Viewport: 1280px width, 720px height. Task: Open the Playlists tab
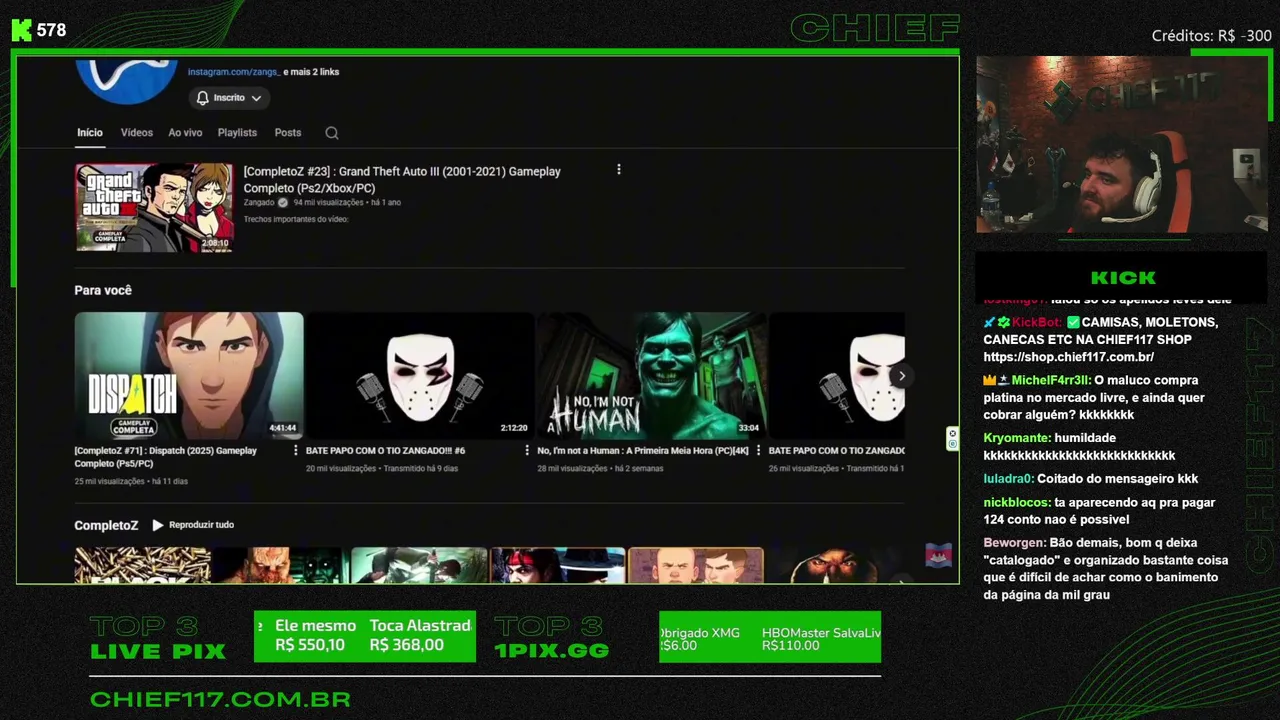(237, 133)
